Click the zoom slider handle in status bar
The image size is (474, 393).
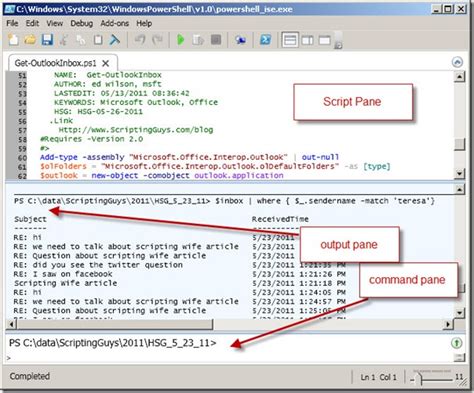pos(418,378)
